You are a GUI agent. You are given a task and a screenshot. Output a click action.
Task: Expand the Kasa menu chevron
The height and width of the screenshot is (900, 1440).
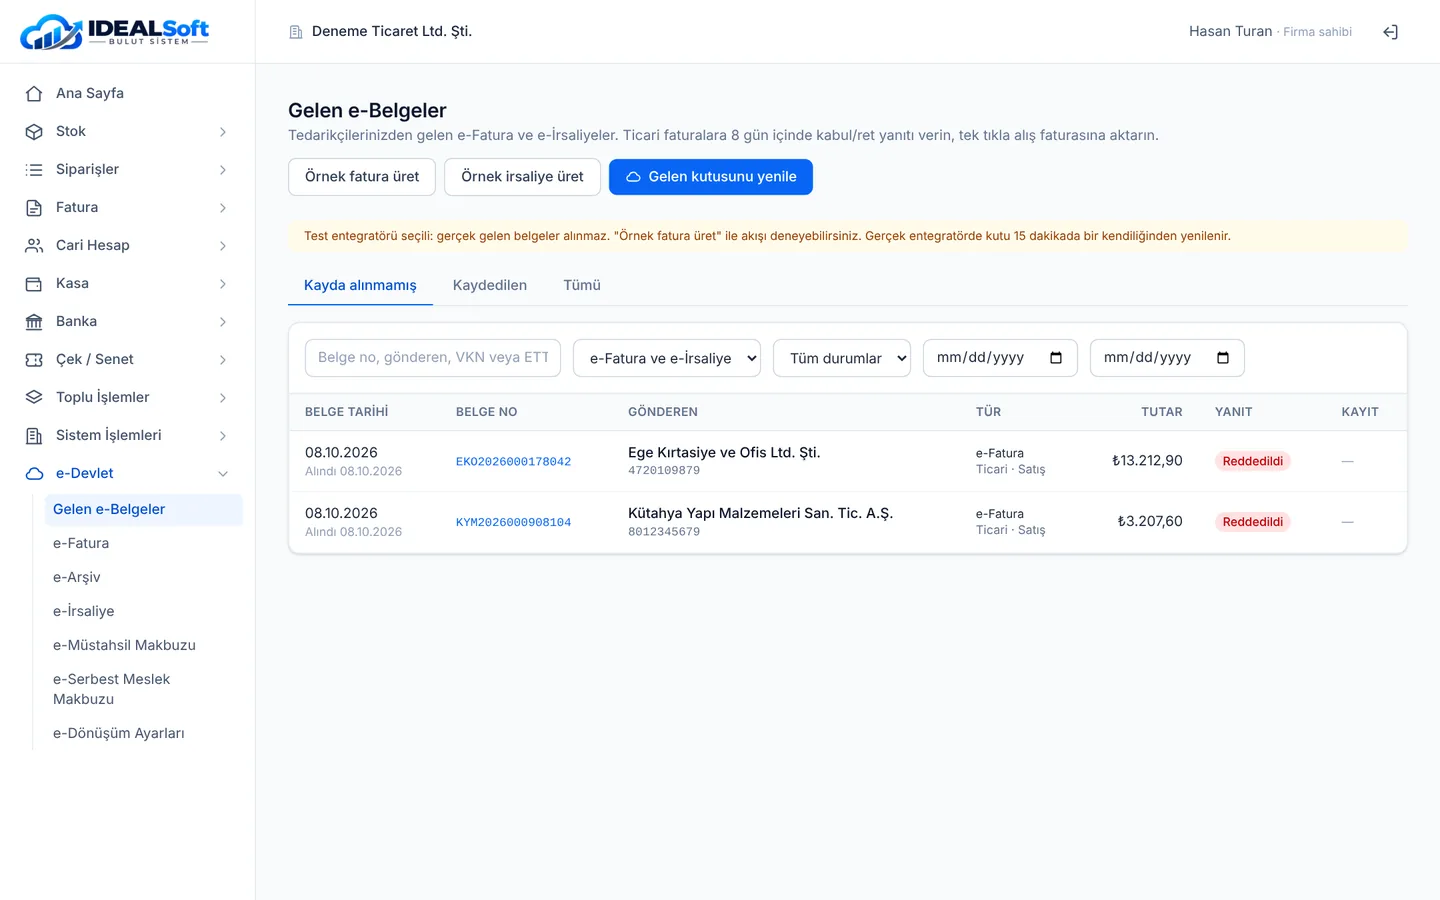(223, 283)
